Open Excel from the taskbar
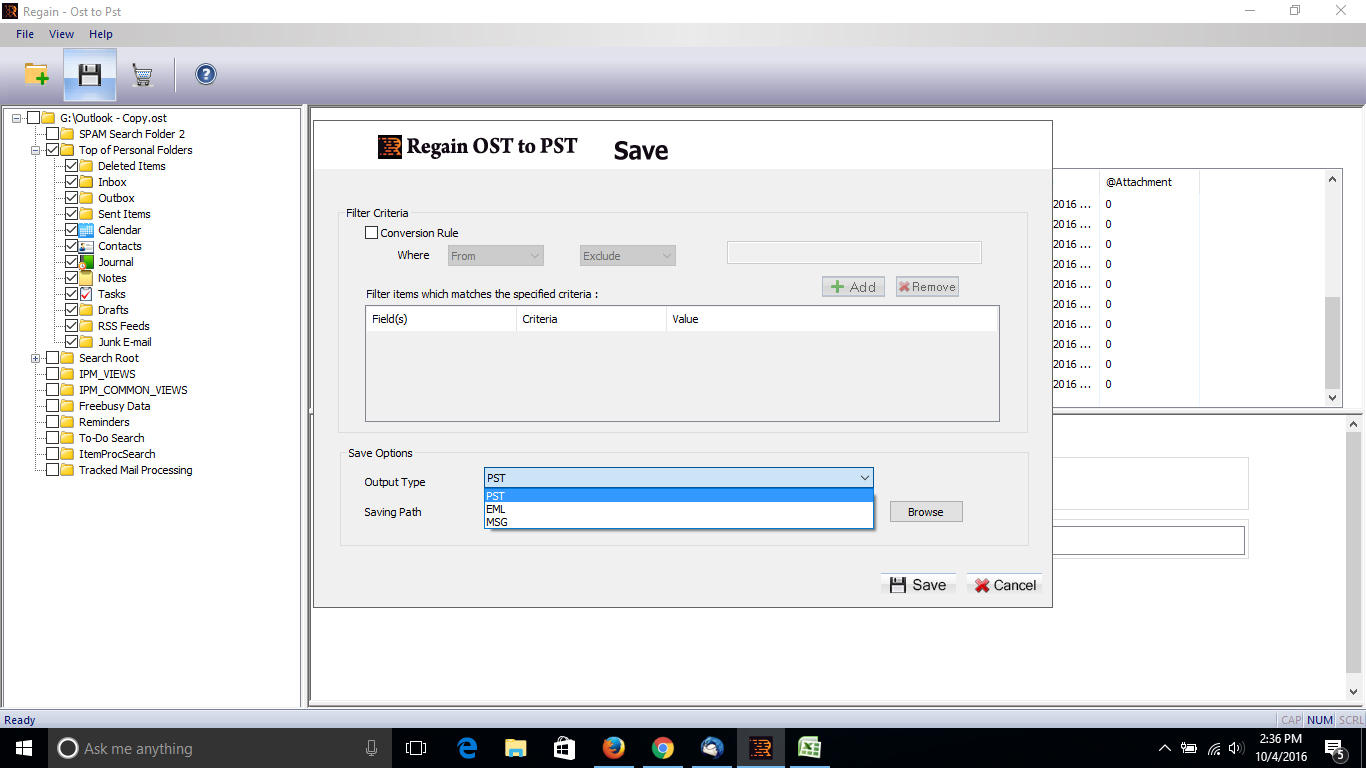This screenshot has width=1366, height=768. pos(809,748)
